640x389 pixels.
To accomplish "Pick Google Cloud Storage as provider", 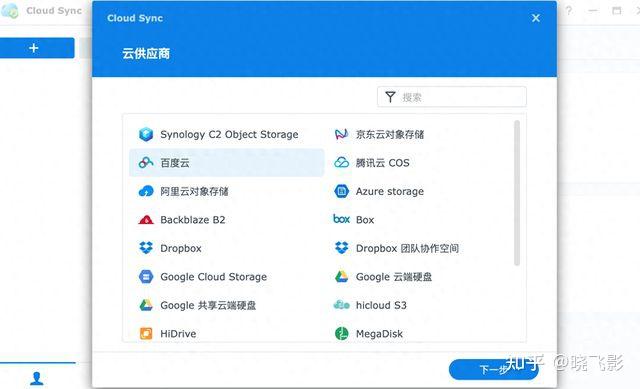I will (x=213, y=277).
